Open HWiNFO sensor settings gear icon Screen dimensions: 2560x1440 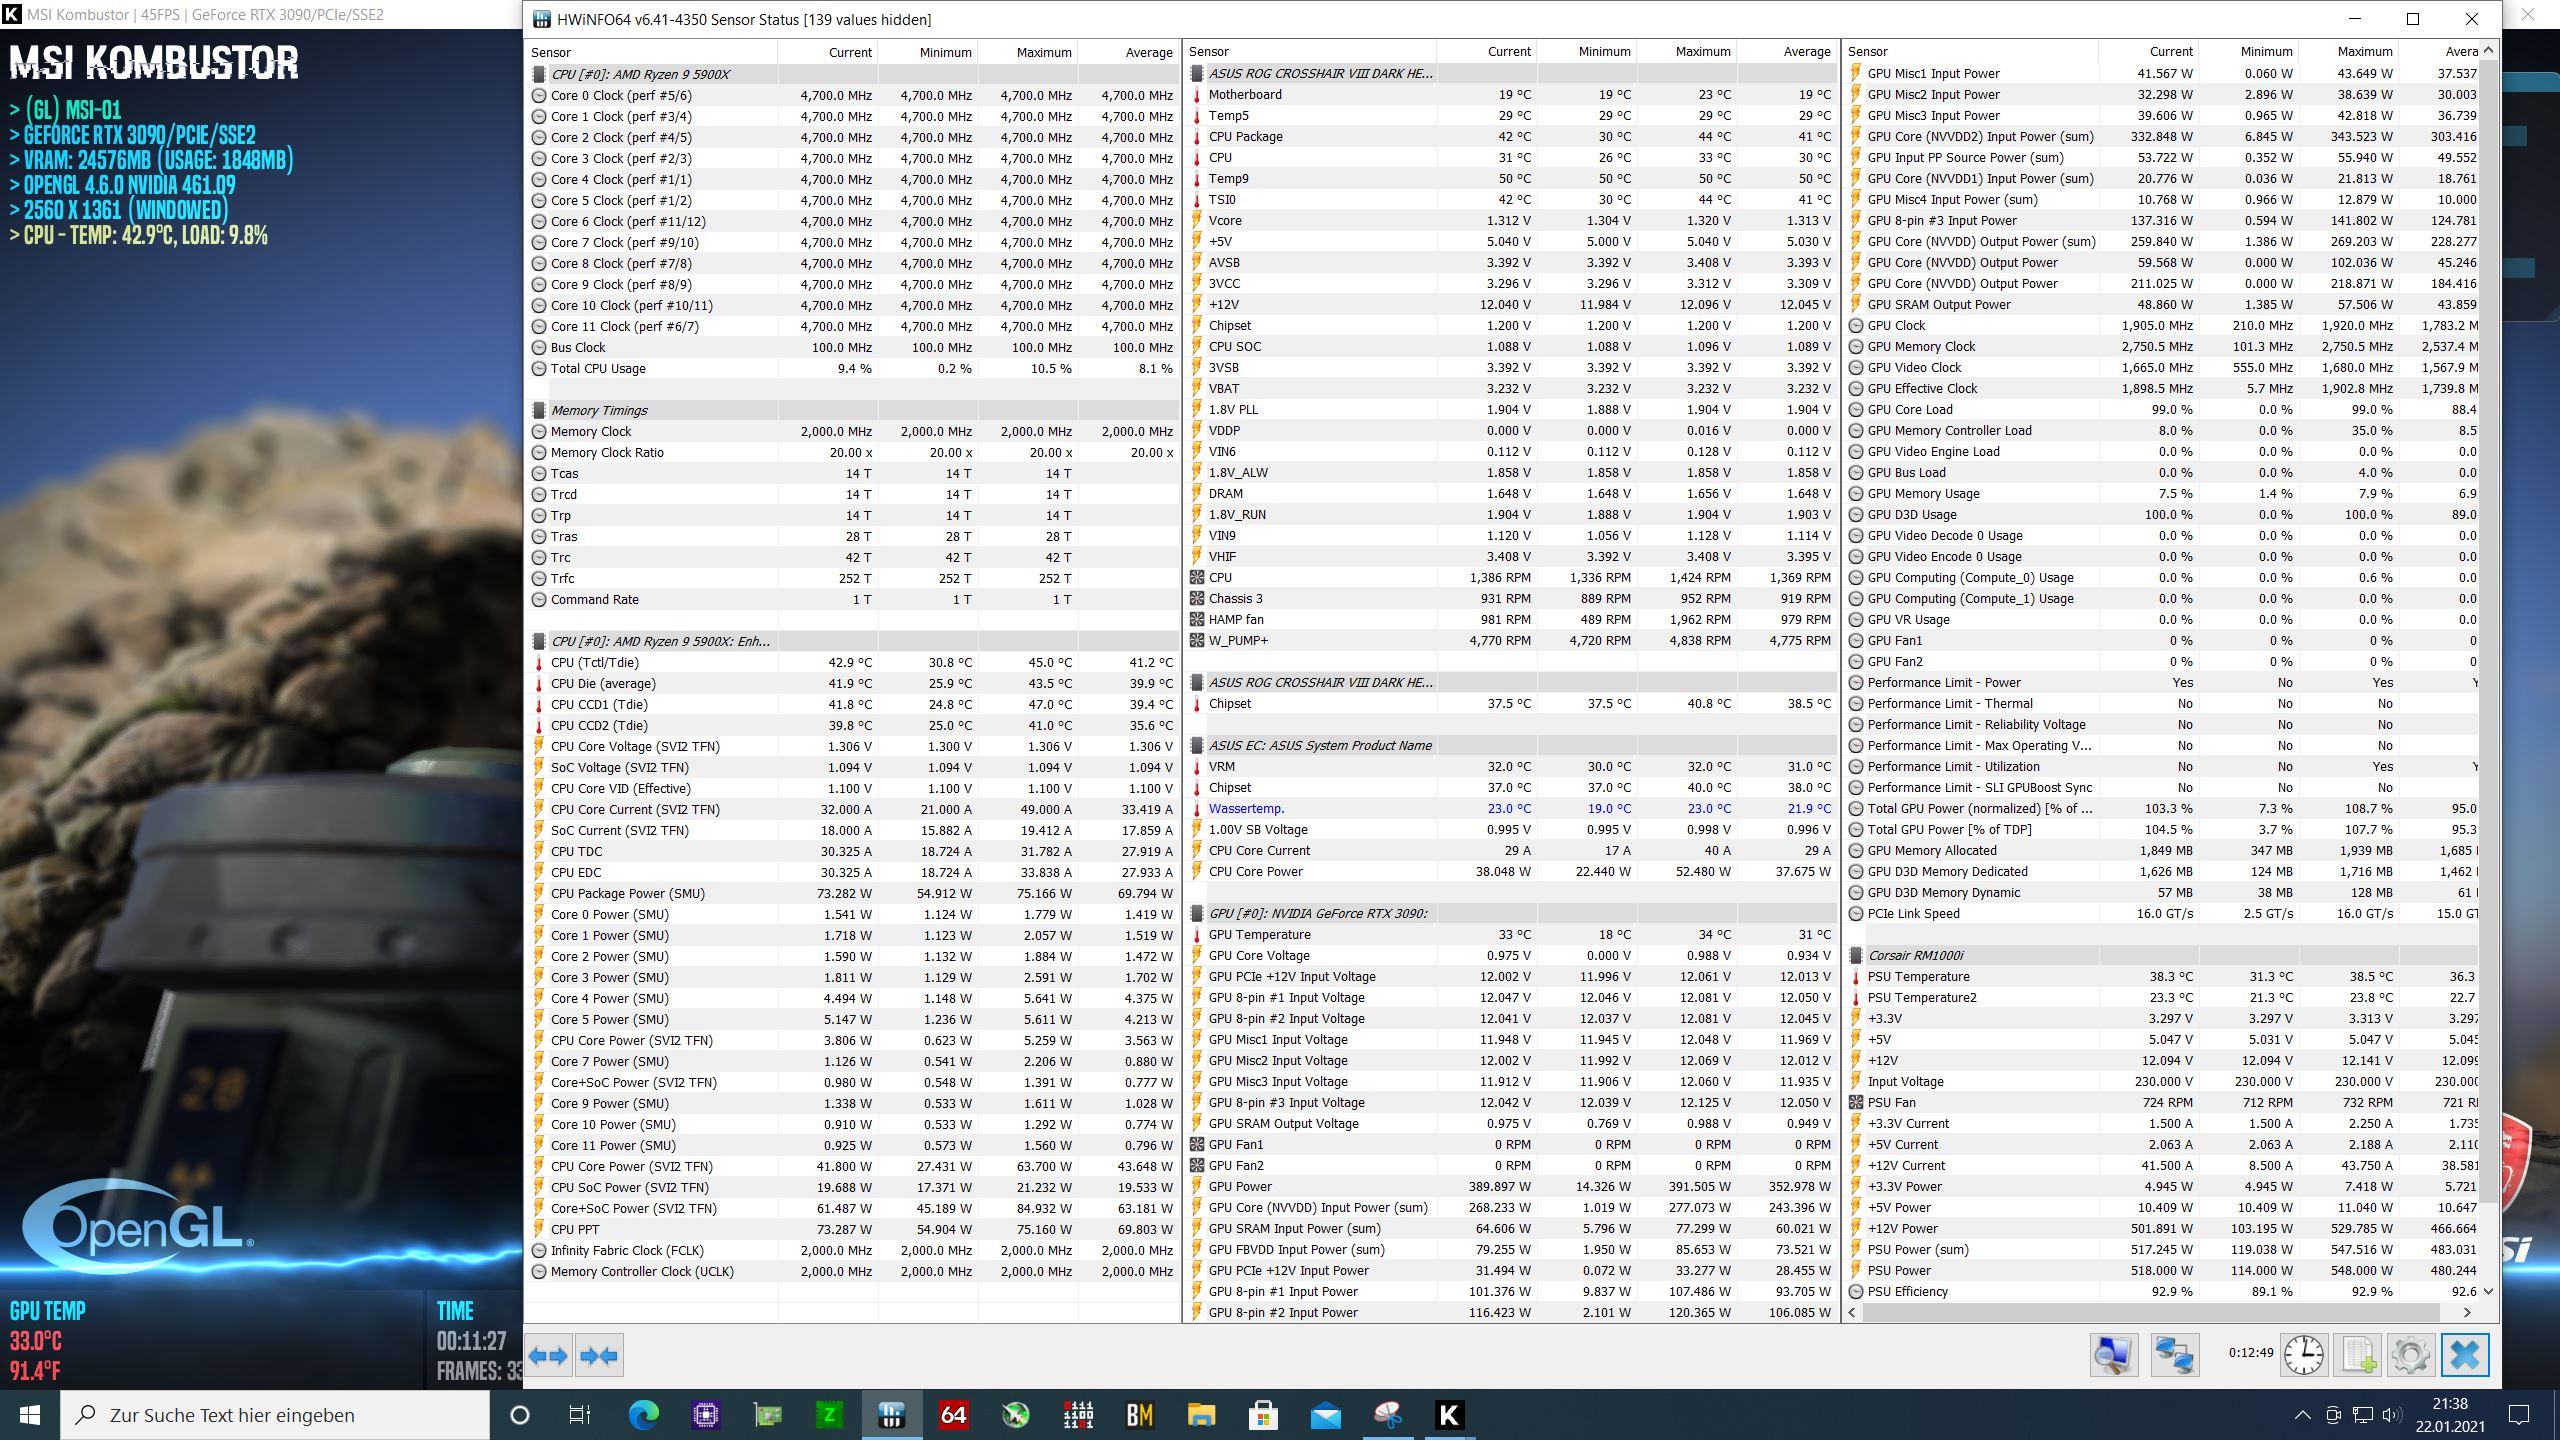2410,1355
